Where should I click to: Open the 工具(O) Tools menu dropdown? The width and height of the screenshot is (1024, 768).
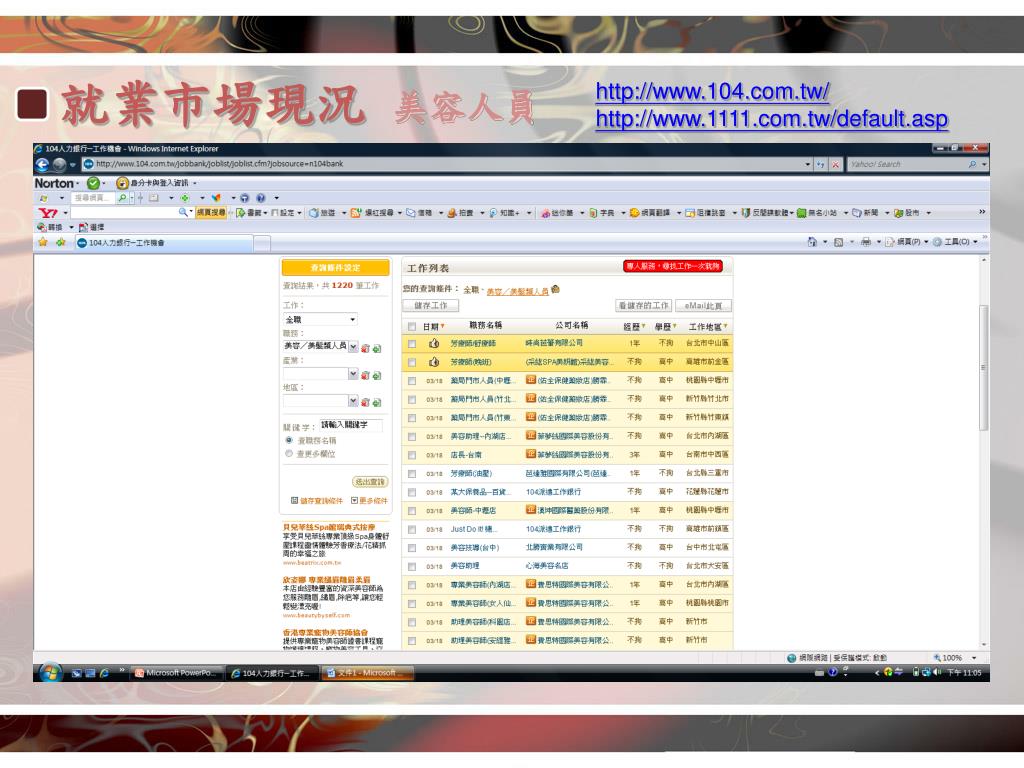click(x=955, y=242)
